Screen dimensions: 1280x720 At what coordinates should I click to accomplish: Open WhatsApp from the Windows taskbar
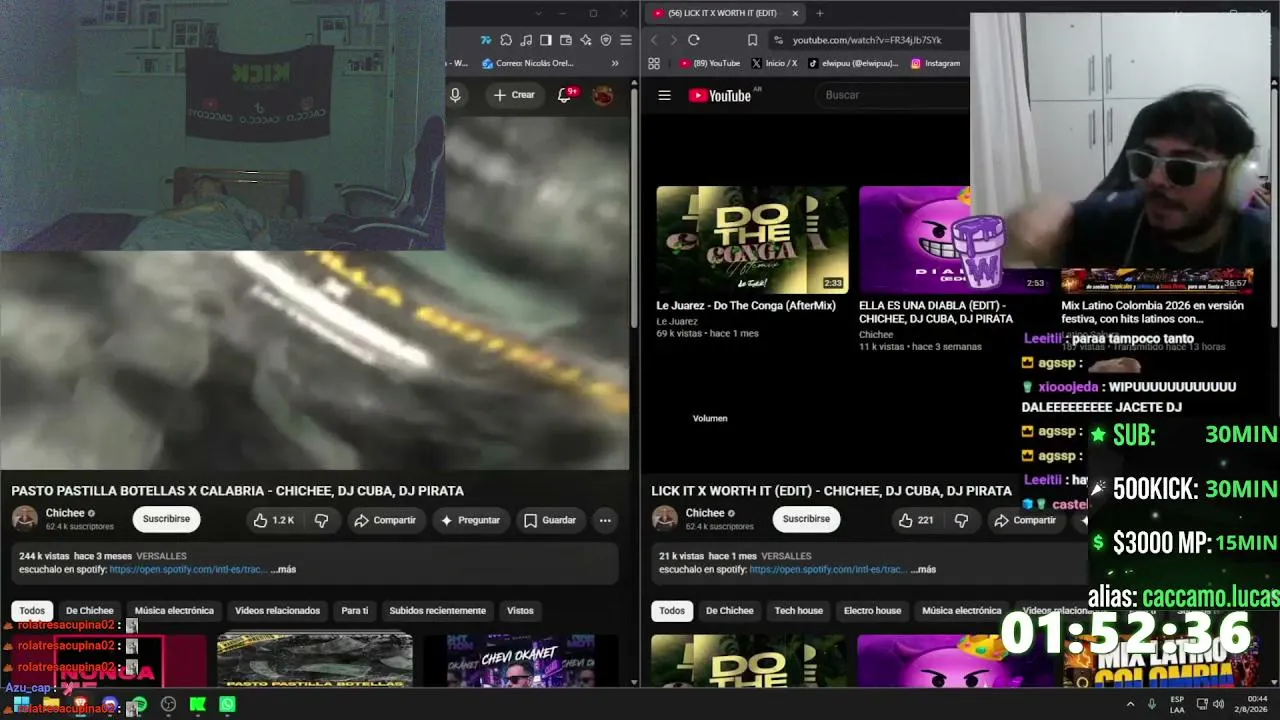227,705
